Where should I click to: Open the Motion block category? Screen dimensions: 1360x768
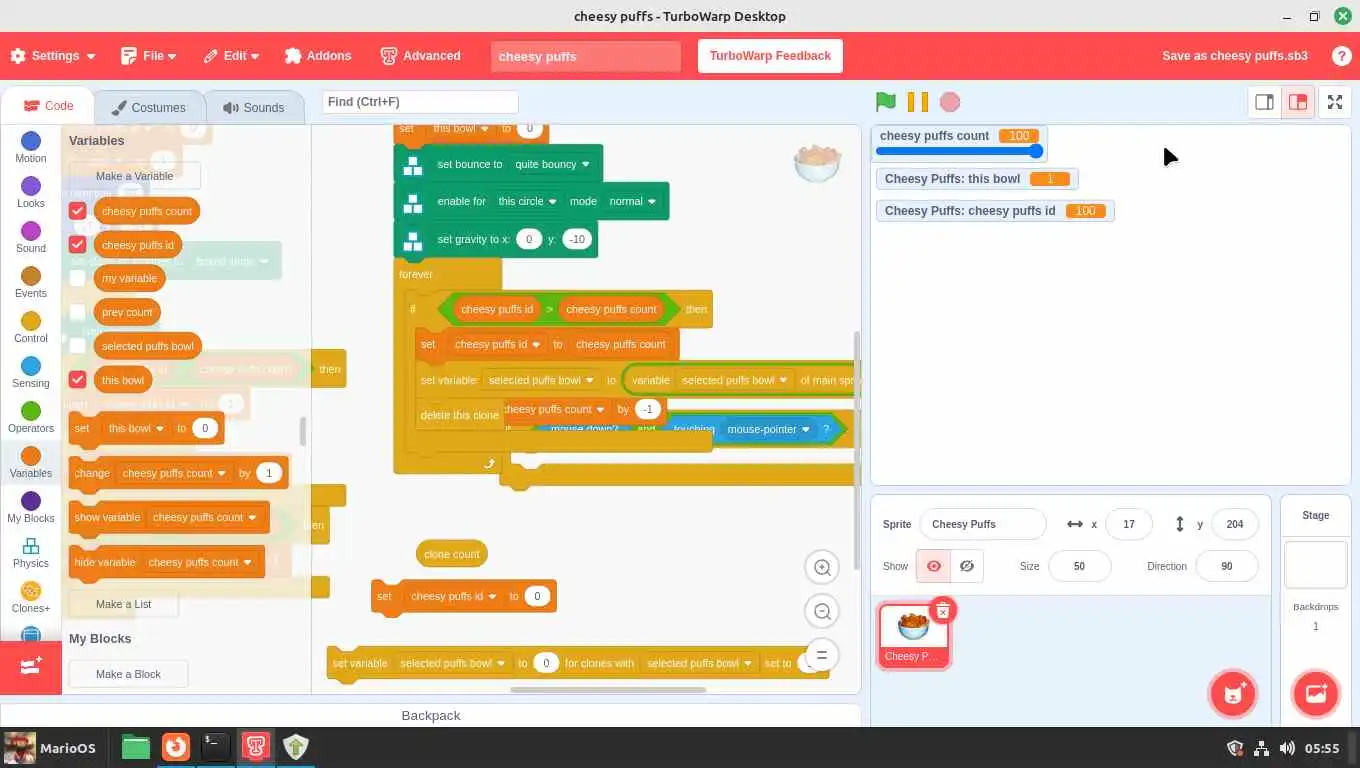coord(31,148)
